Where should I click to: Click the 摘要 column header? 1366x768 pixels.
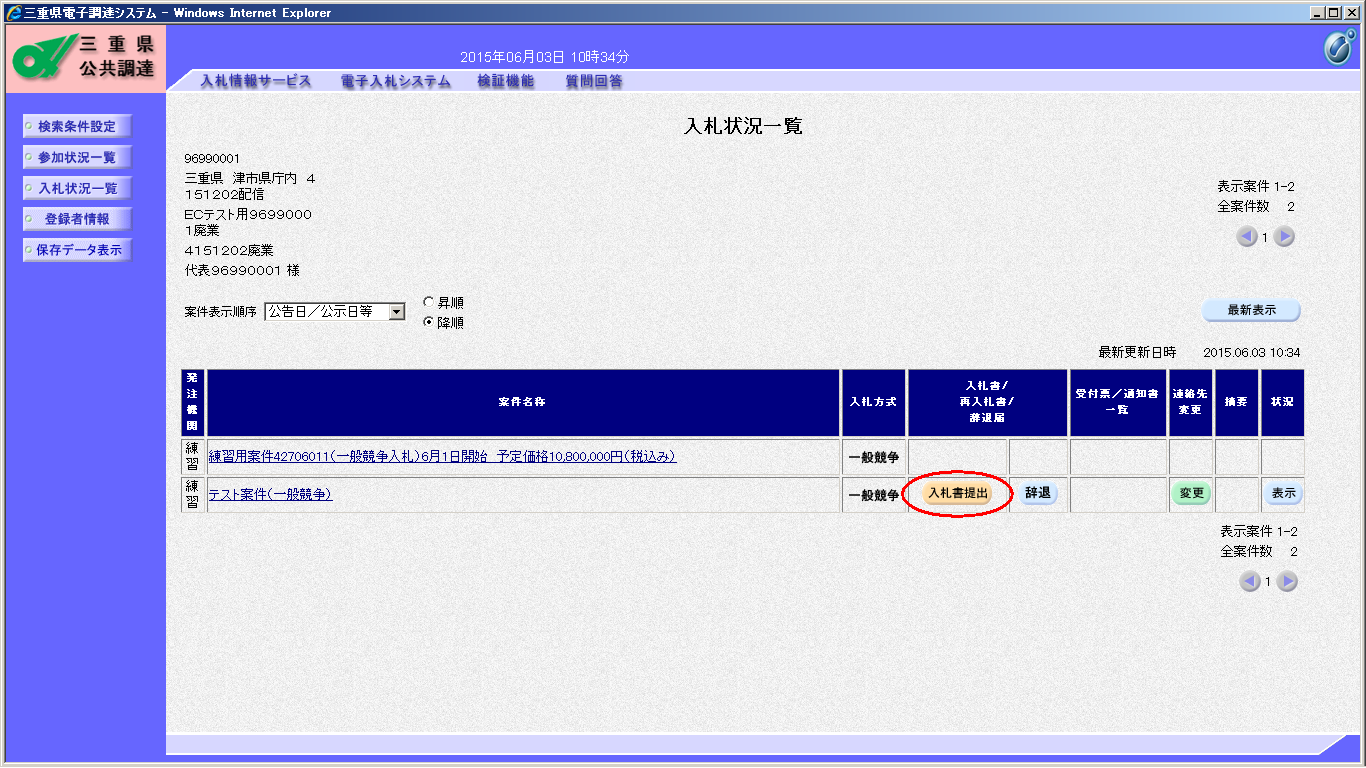click(x=1237, y=402)
